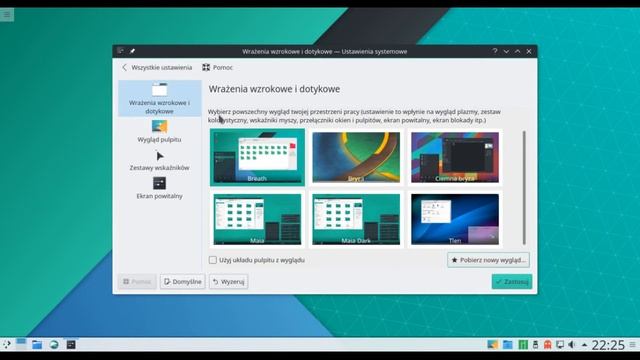Open Wygląd pulpitu settings page

(160, 131)
